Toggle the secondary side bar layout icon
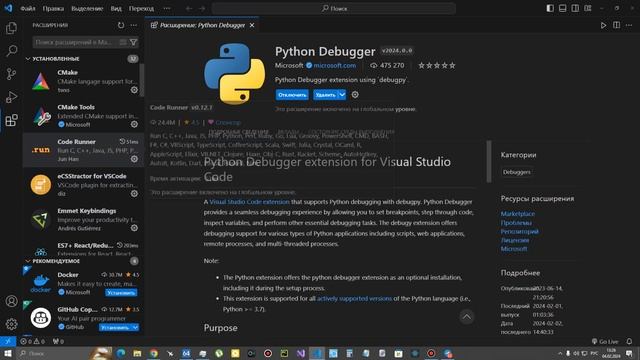Viewport: 640px width, 360px height. coord(575,8)
